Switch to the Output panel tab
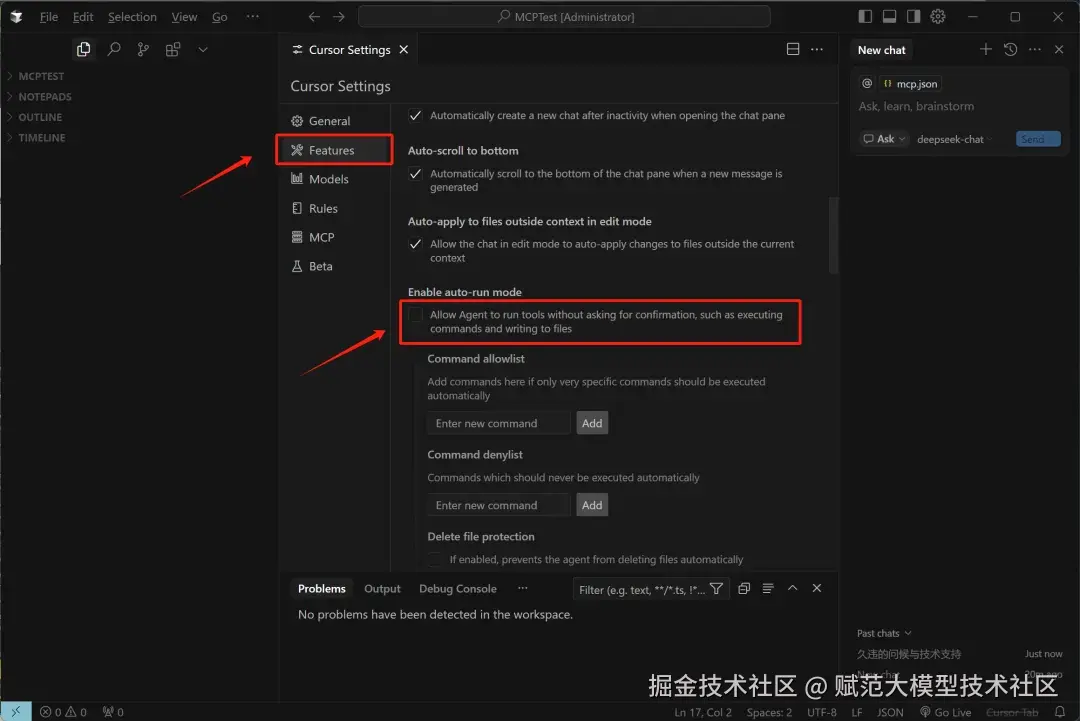This screenshot has height=721, width=1080. [x=382, y=589]
